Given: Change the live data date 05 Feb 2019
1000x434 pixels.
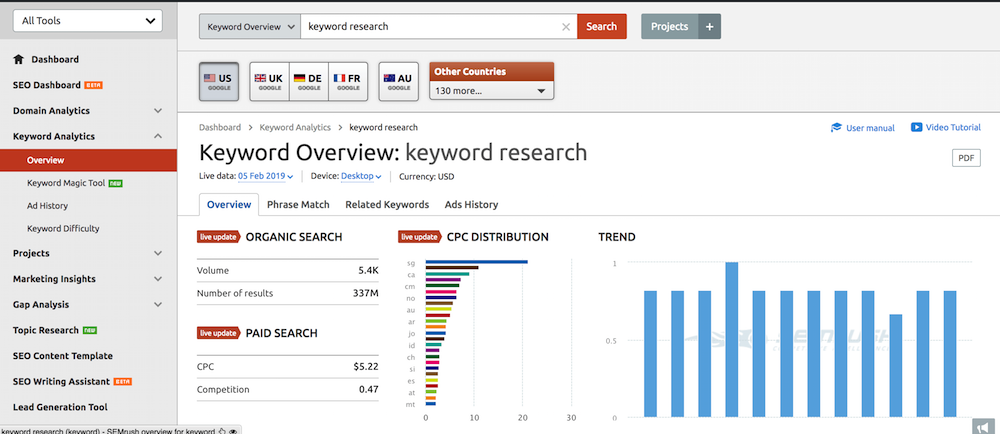Looking at the screenshot, I should coord(265,177).
